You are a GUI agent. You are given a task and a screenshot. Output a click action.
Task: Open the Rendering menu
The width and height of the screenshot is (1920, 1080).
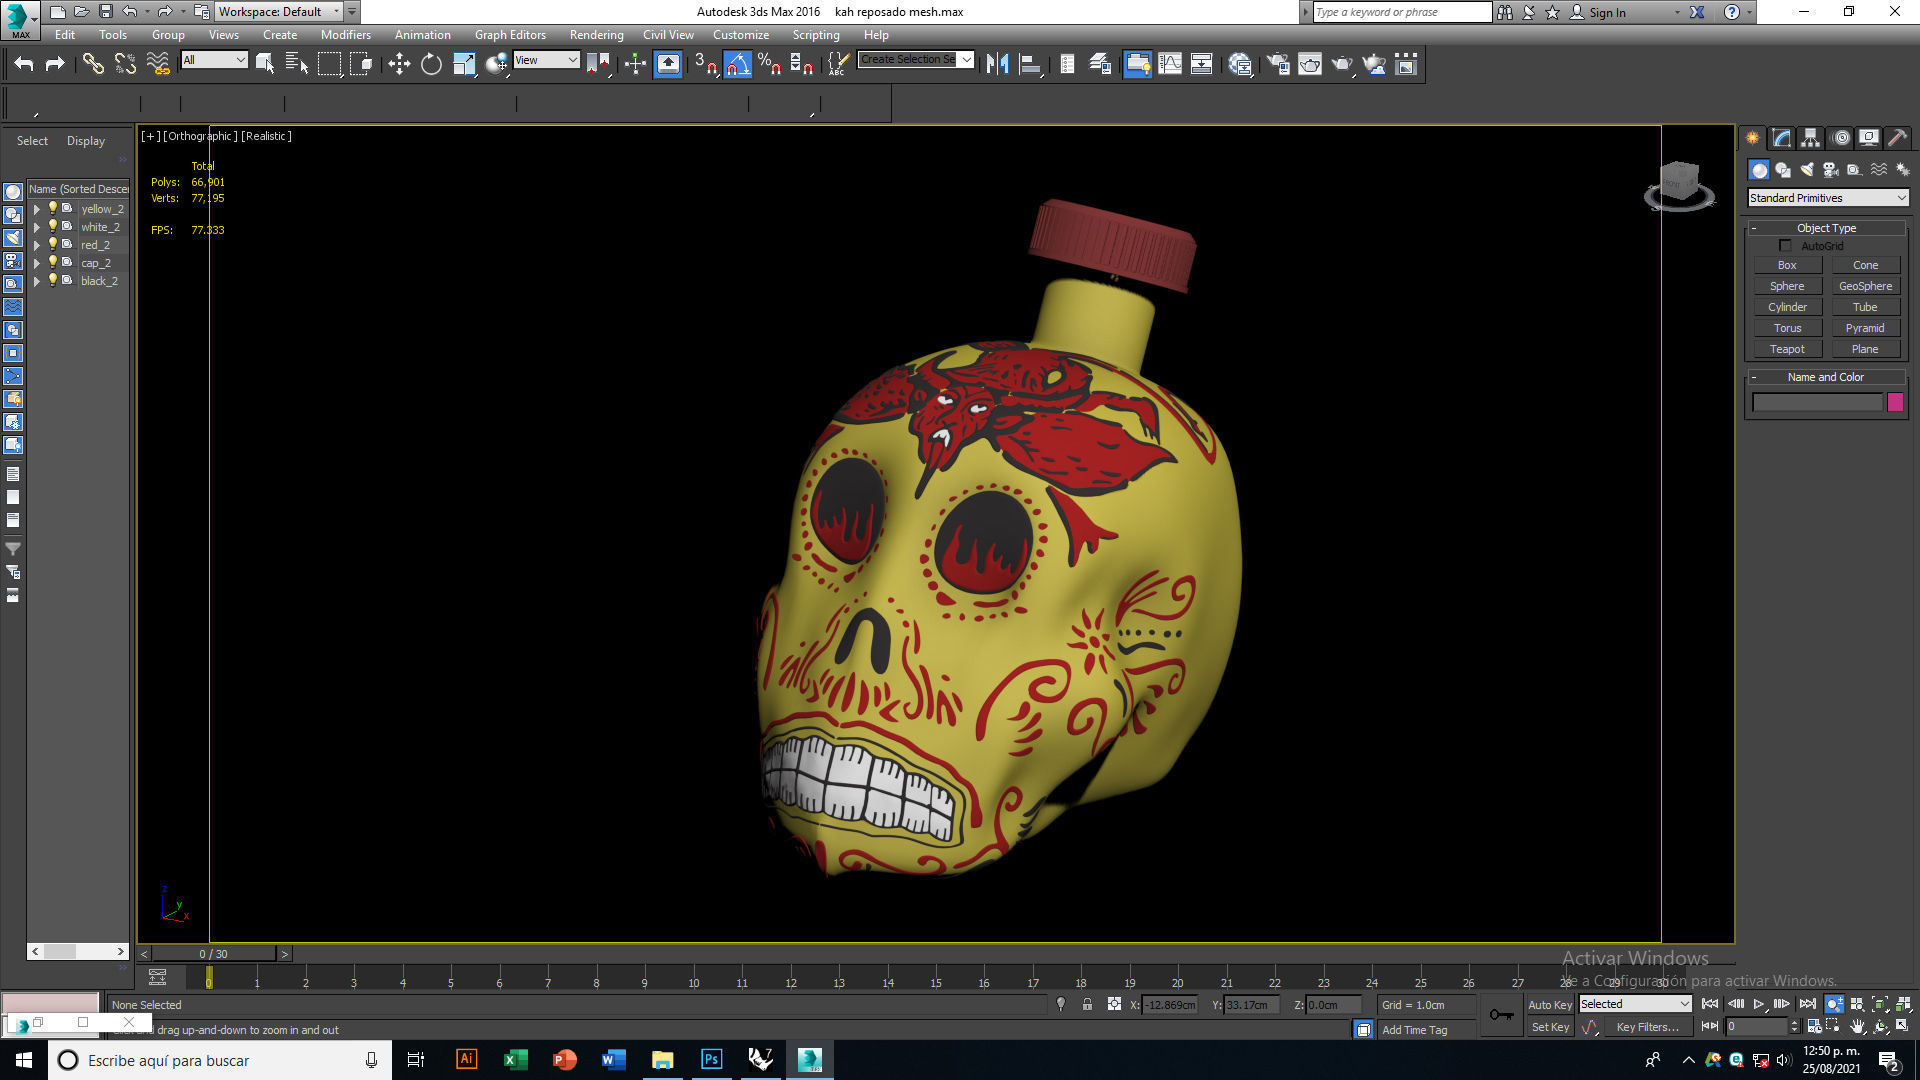[x=596, y=34]
